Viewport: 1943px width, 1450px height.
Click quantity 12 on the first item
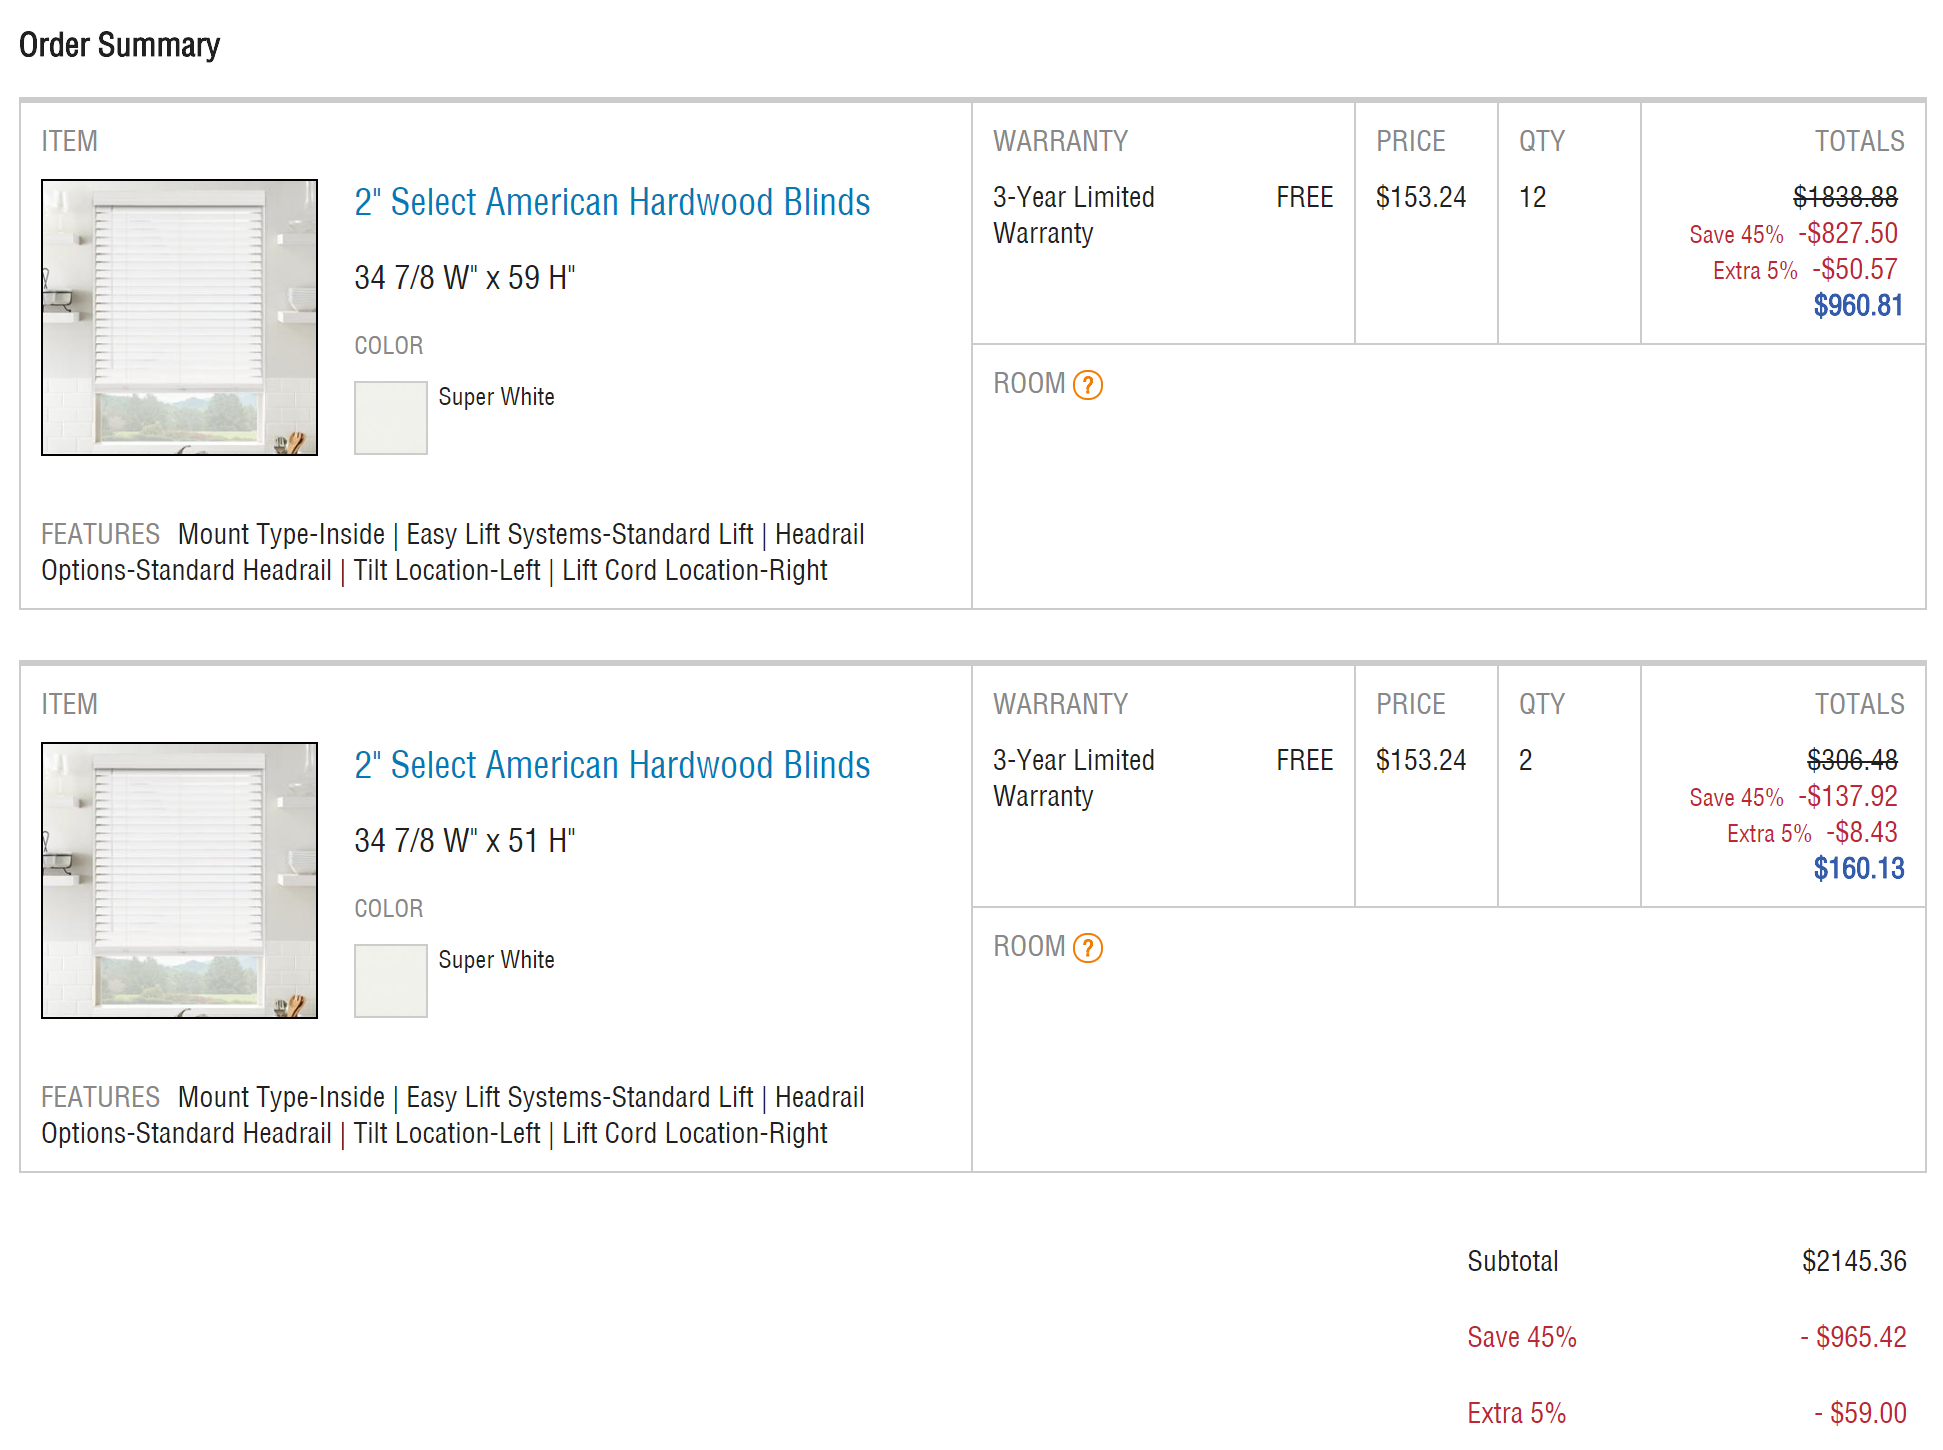click(x=1532, y=197)
